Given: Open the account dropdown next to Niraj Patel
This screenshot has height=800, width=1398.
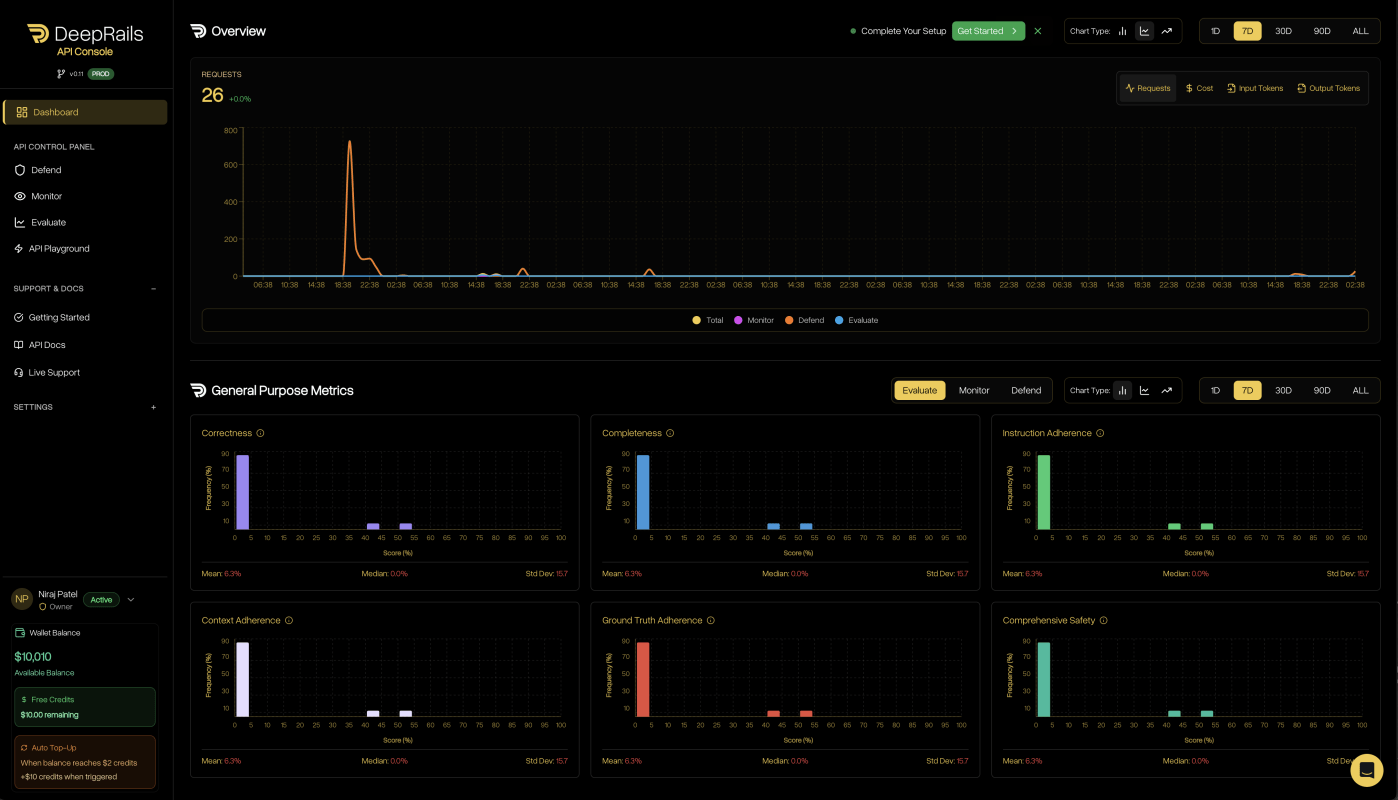Looking at the screenshot, I should [x=130, y=599].
